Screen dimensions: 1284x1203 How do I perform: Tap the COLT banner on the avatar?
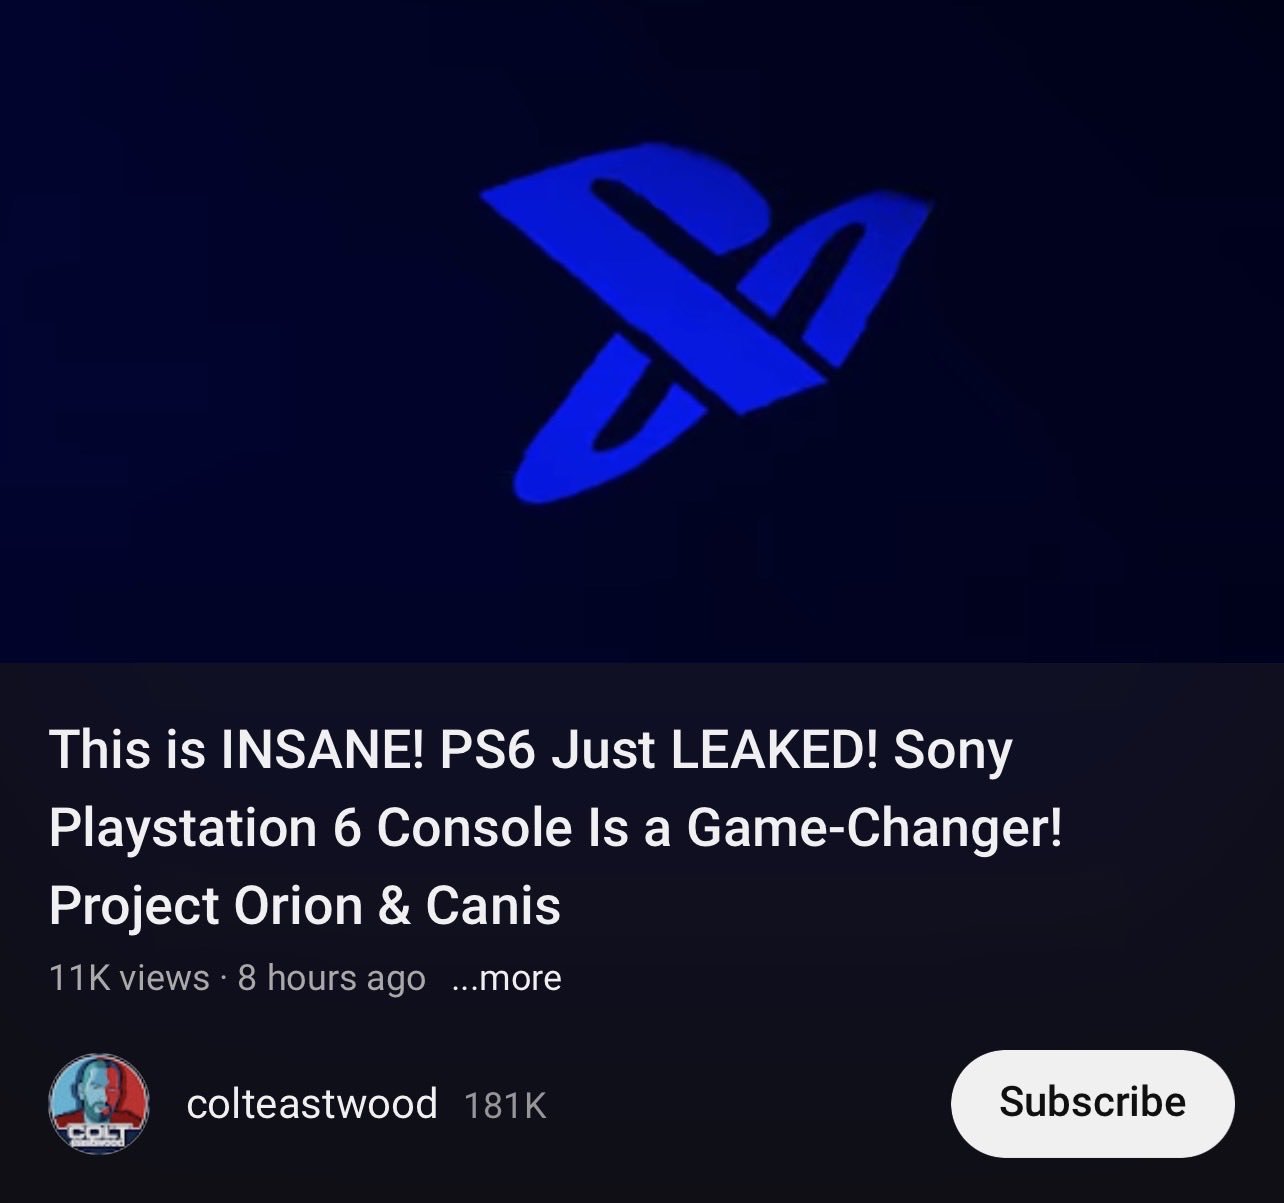[98, 1132]
